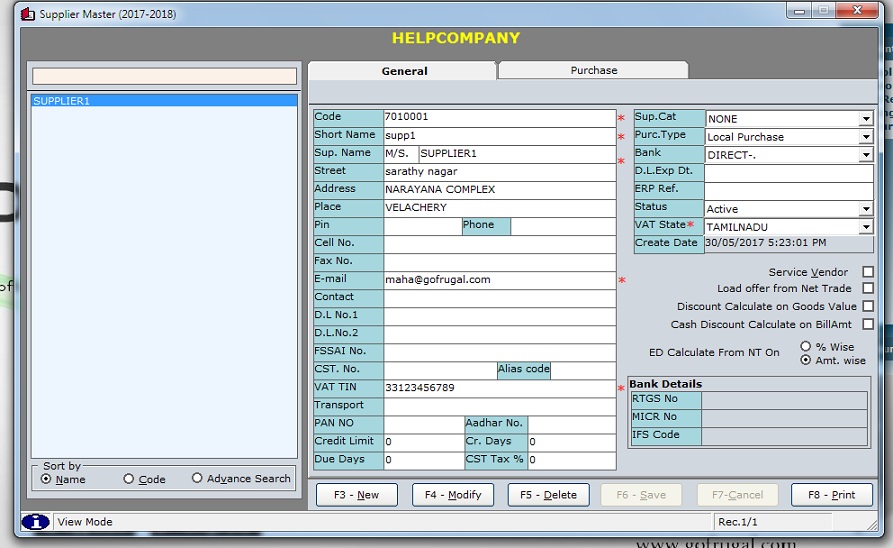Check Discount Calculate on Goods Value
The height and width of the screenshot is (548, 893).
click(867, 306)
